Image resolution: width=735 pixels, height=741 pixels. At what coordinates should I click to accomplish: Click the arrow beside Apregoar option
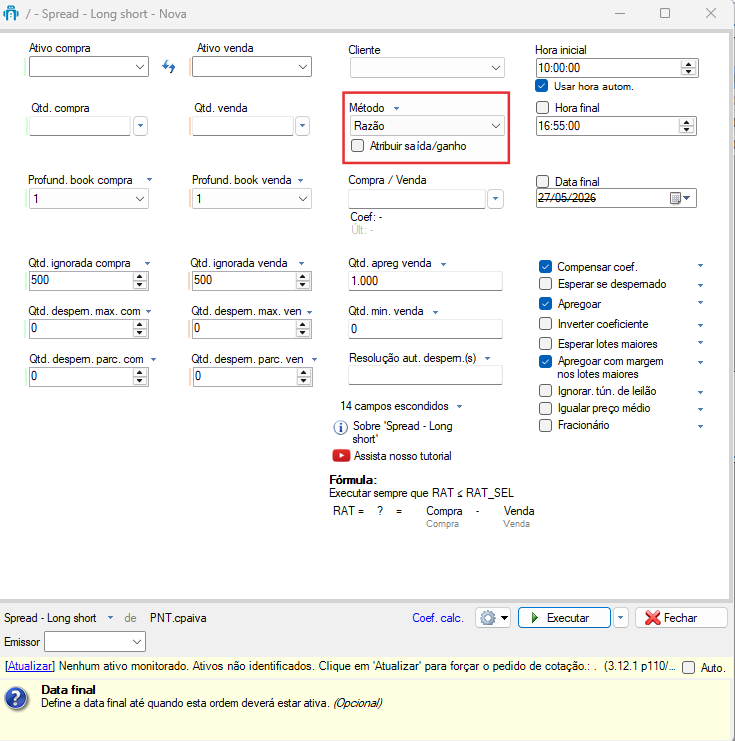coord(700,302)
